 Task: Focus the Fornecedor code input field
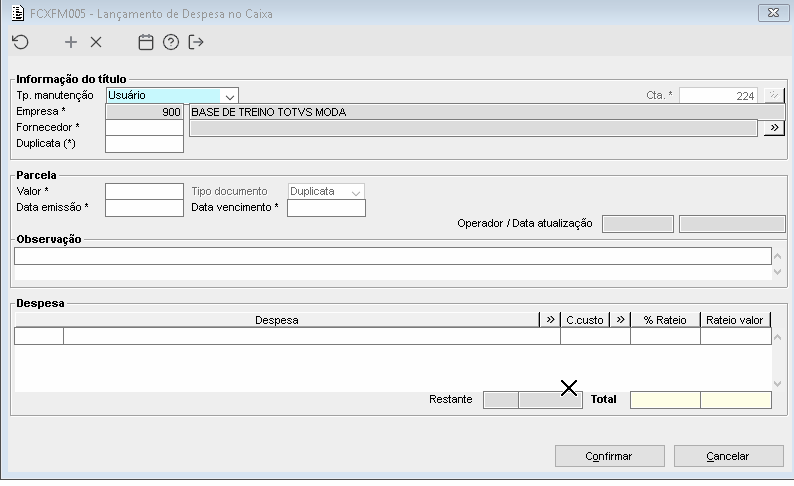144,128
